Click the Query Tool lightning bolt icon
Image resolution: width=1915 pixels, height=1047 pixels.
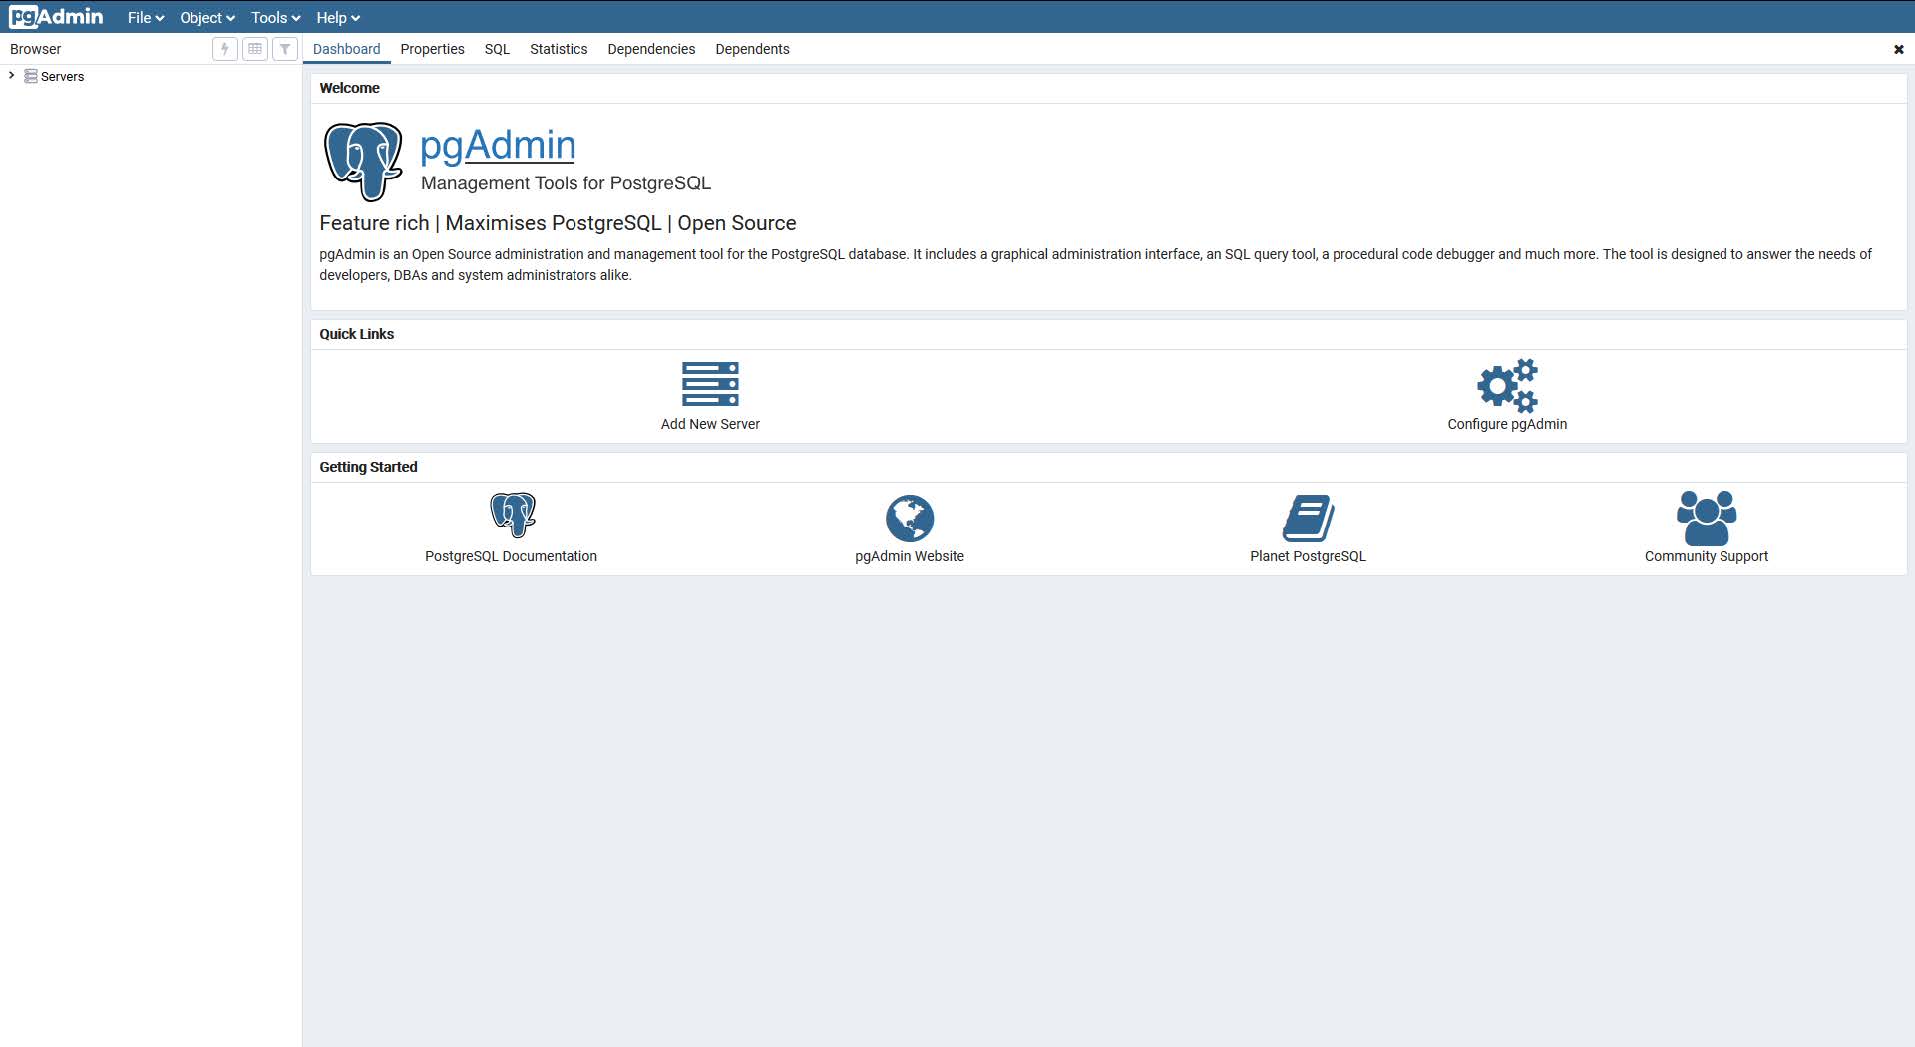click(x=225, y=49)
